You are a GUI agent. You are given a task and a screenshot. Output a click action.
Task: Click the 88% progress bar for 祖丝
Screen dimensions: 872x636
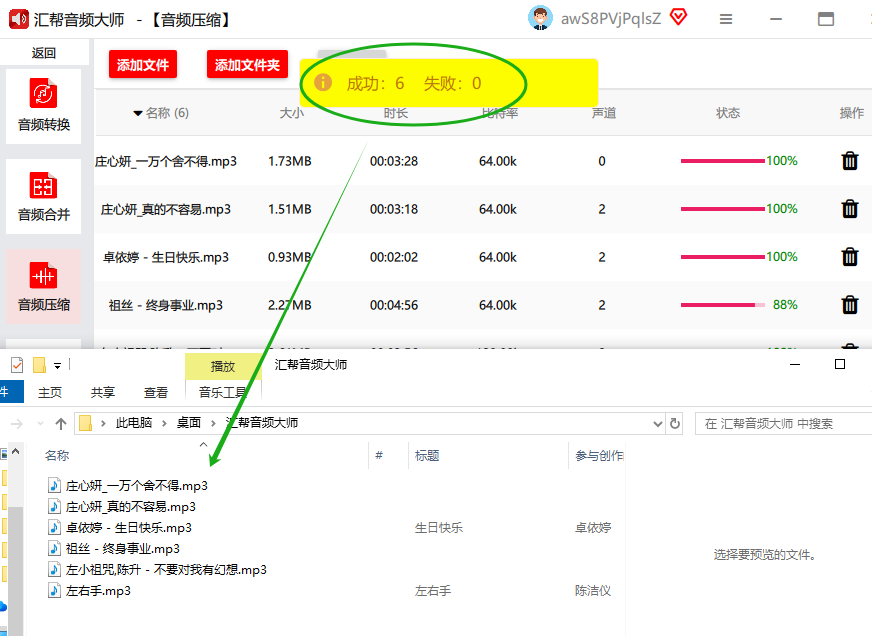[722, 305]
